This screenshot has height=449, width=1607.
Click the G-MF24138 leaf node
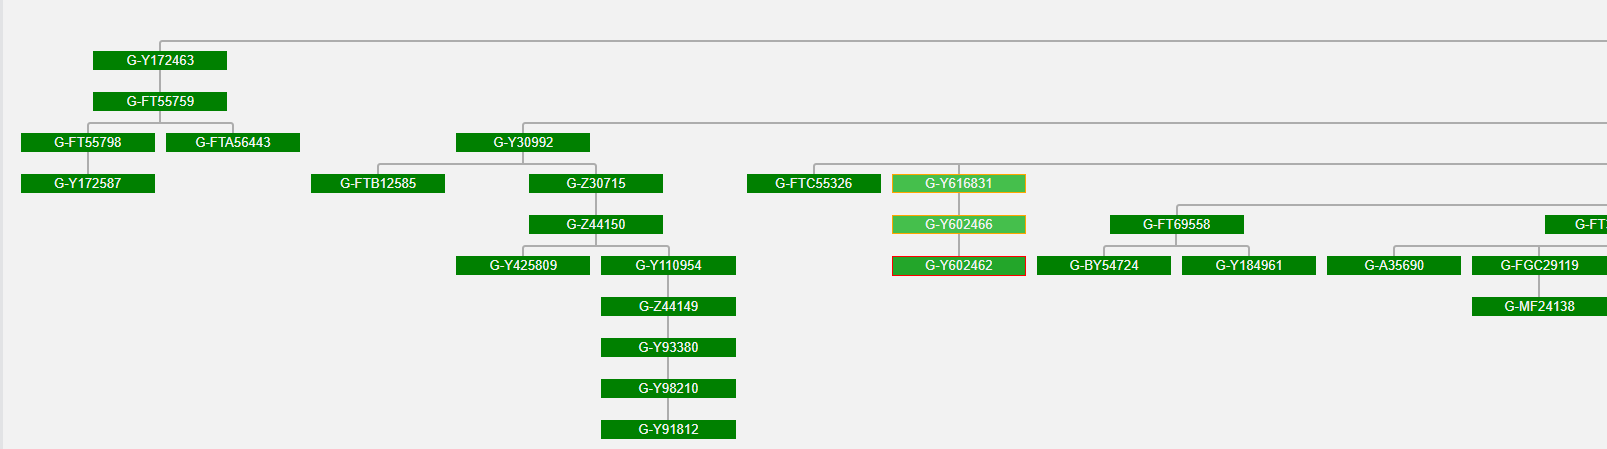pos(1539,307)
